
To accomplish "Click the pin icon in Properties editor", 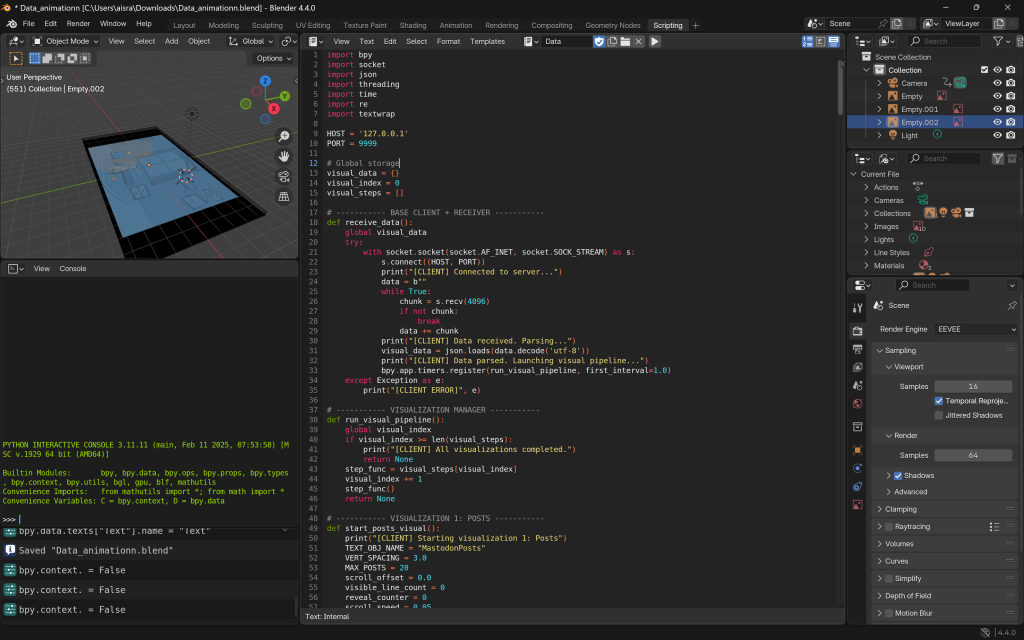I will pos(1012,306).
